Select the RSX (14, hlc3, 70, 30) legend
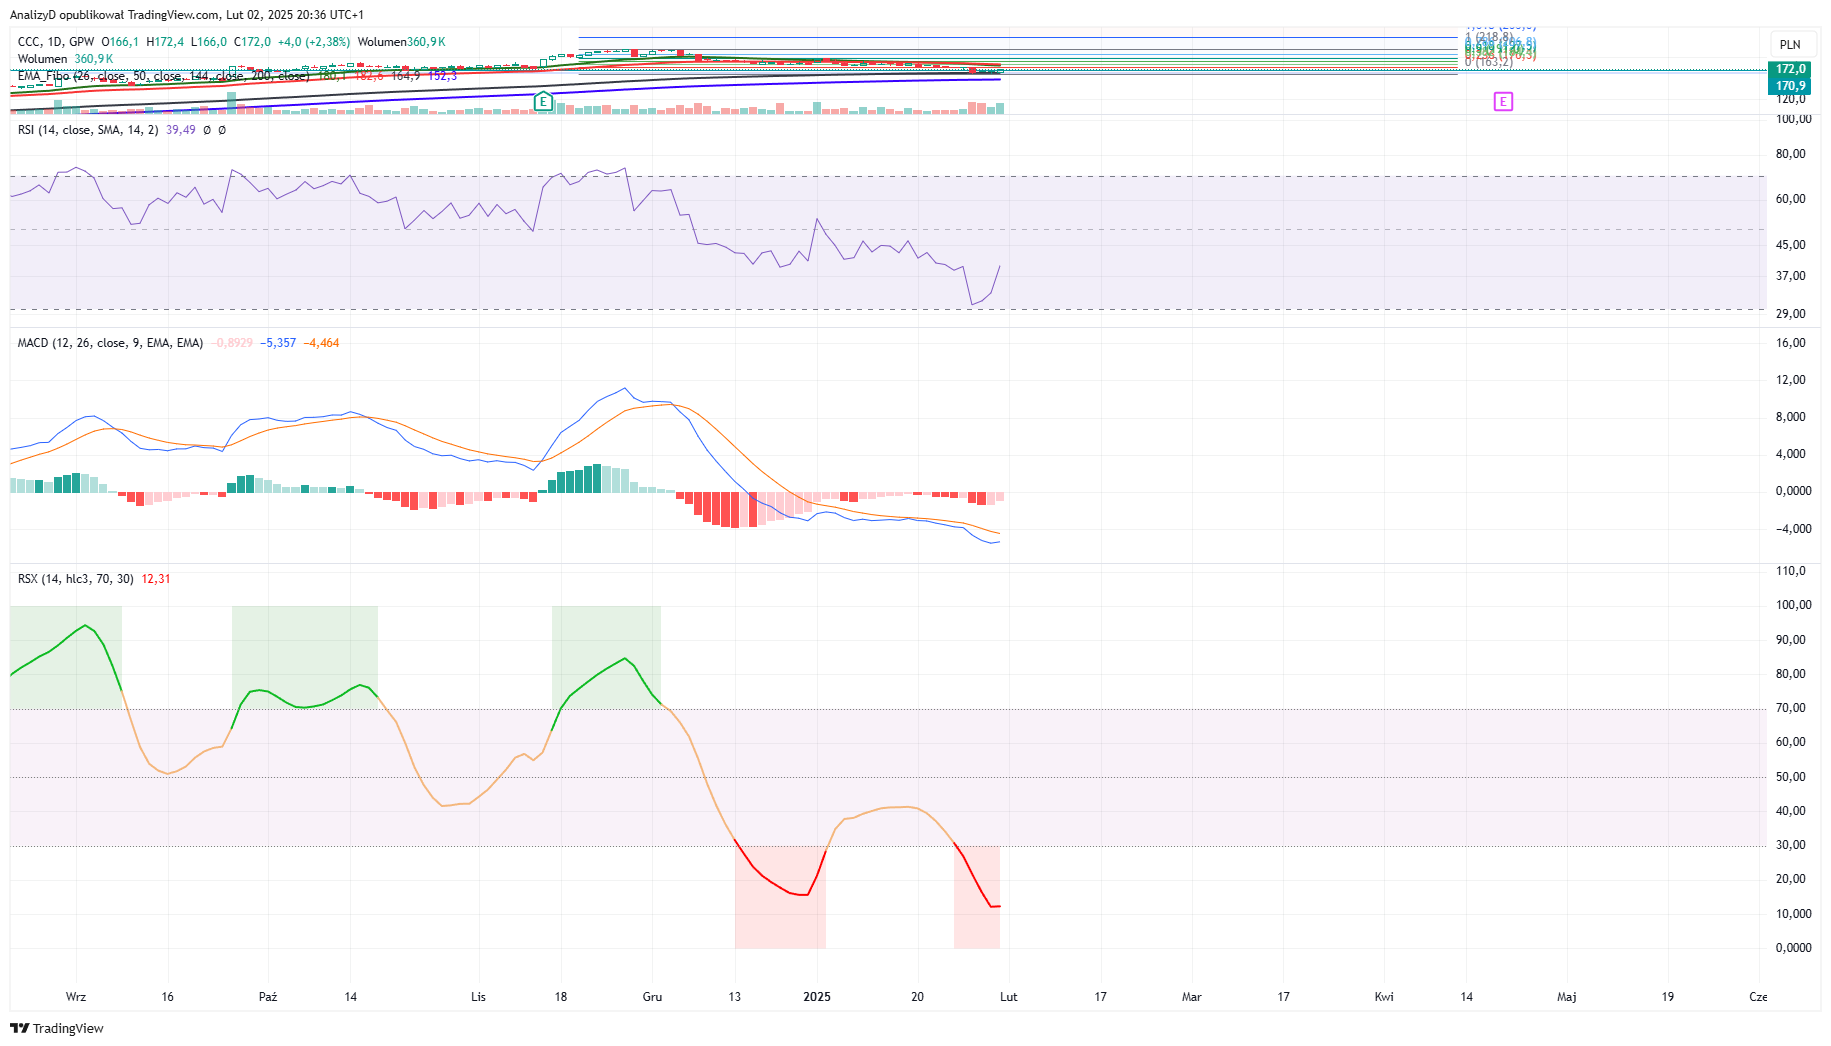 tap(75, 579)
